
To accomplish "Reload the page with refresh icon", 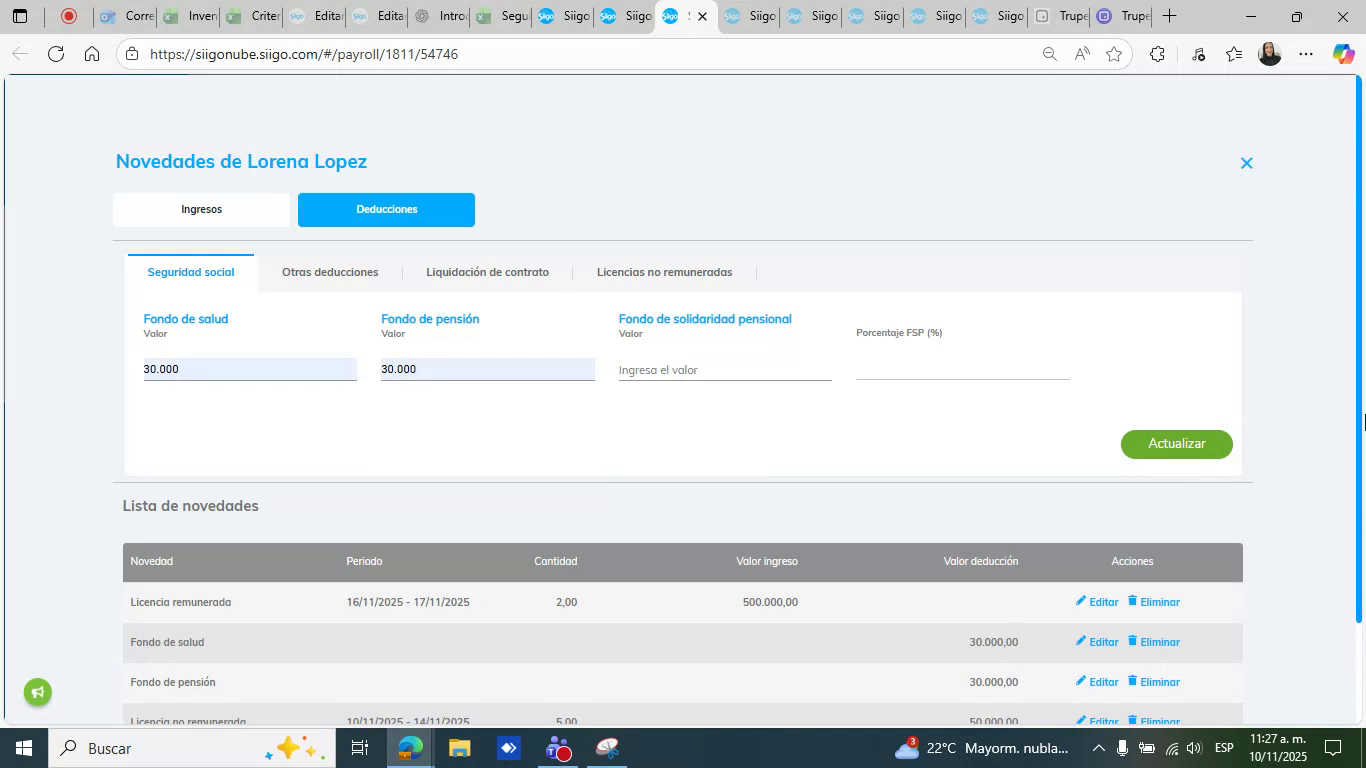I will tap(56, 54).
